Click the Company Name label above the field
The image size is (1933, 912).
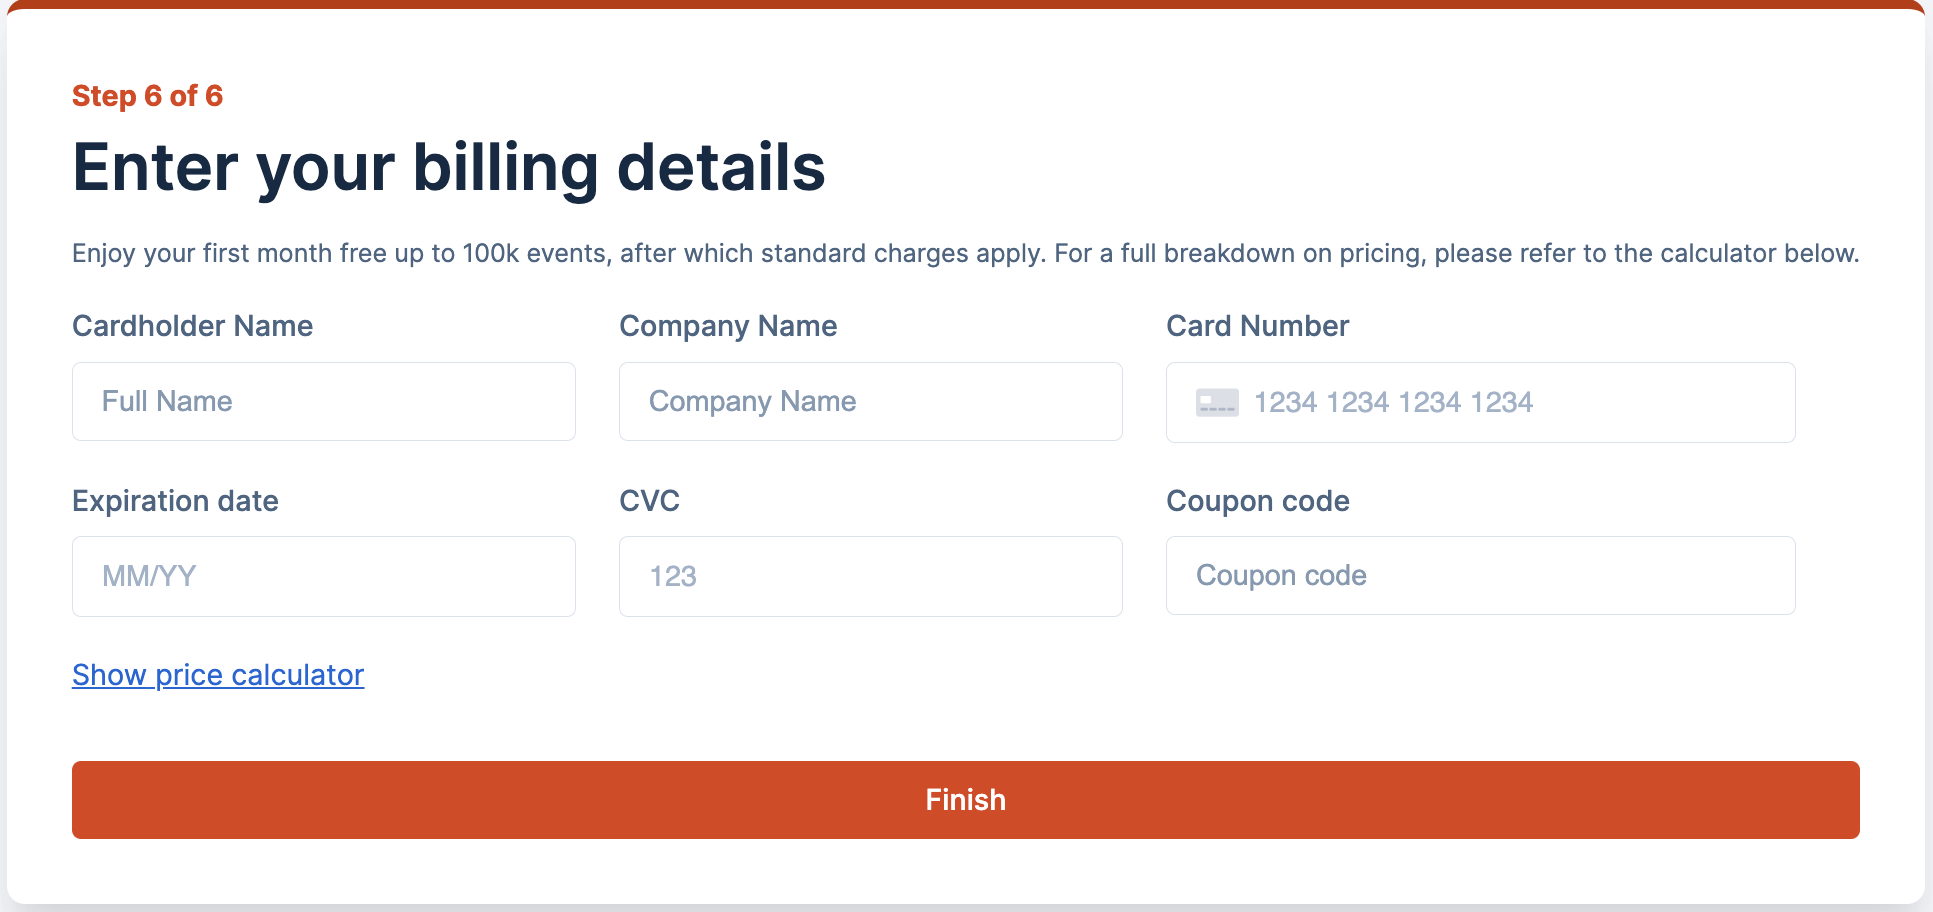(728, 326)
